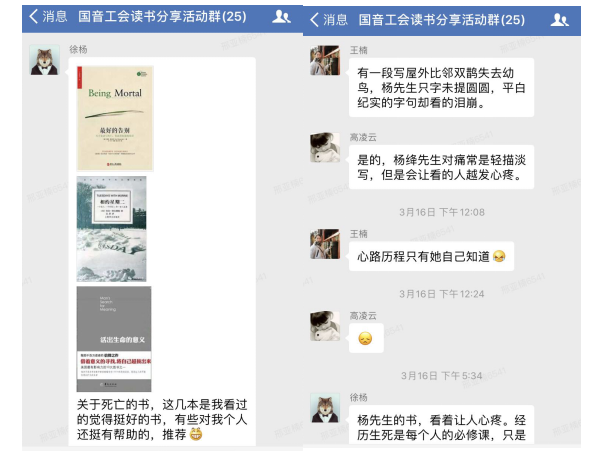The image size is (592, 455).
Task: Tap 徐杨's text recommending books about death
Action: [162, 419]
